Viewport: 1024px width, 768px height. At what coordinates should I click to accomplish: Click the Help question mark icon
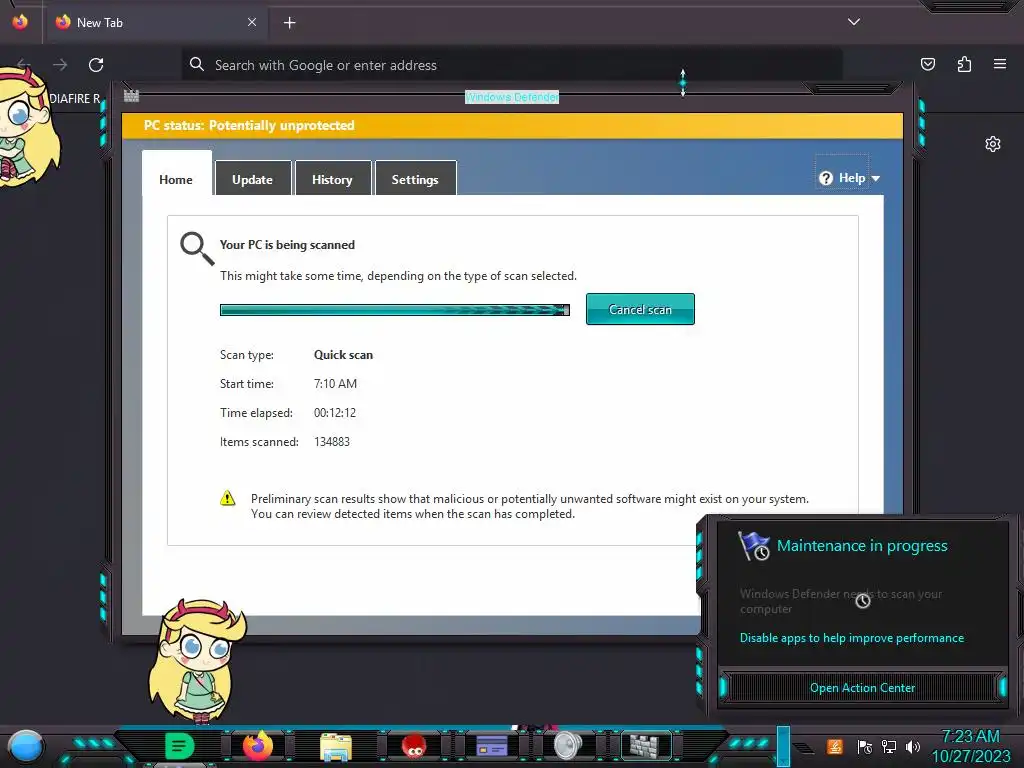pos(825,178)
